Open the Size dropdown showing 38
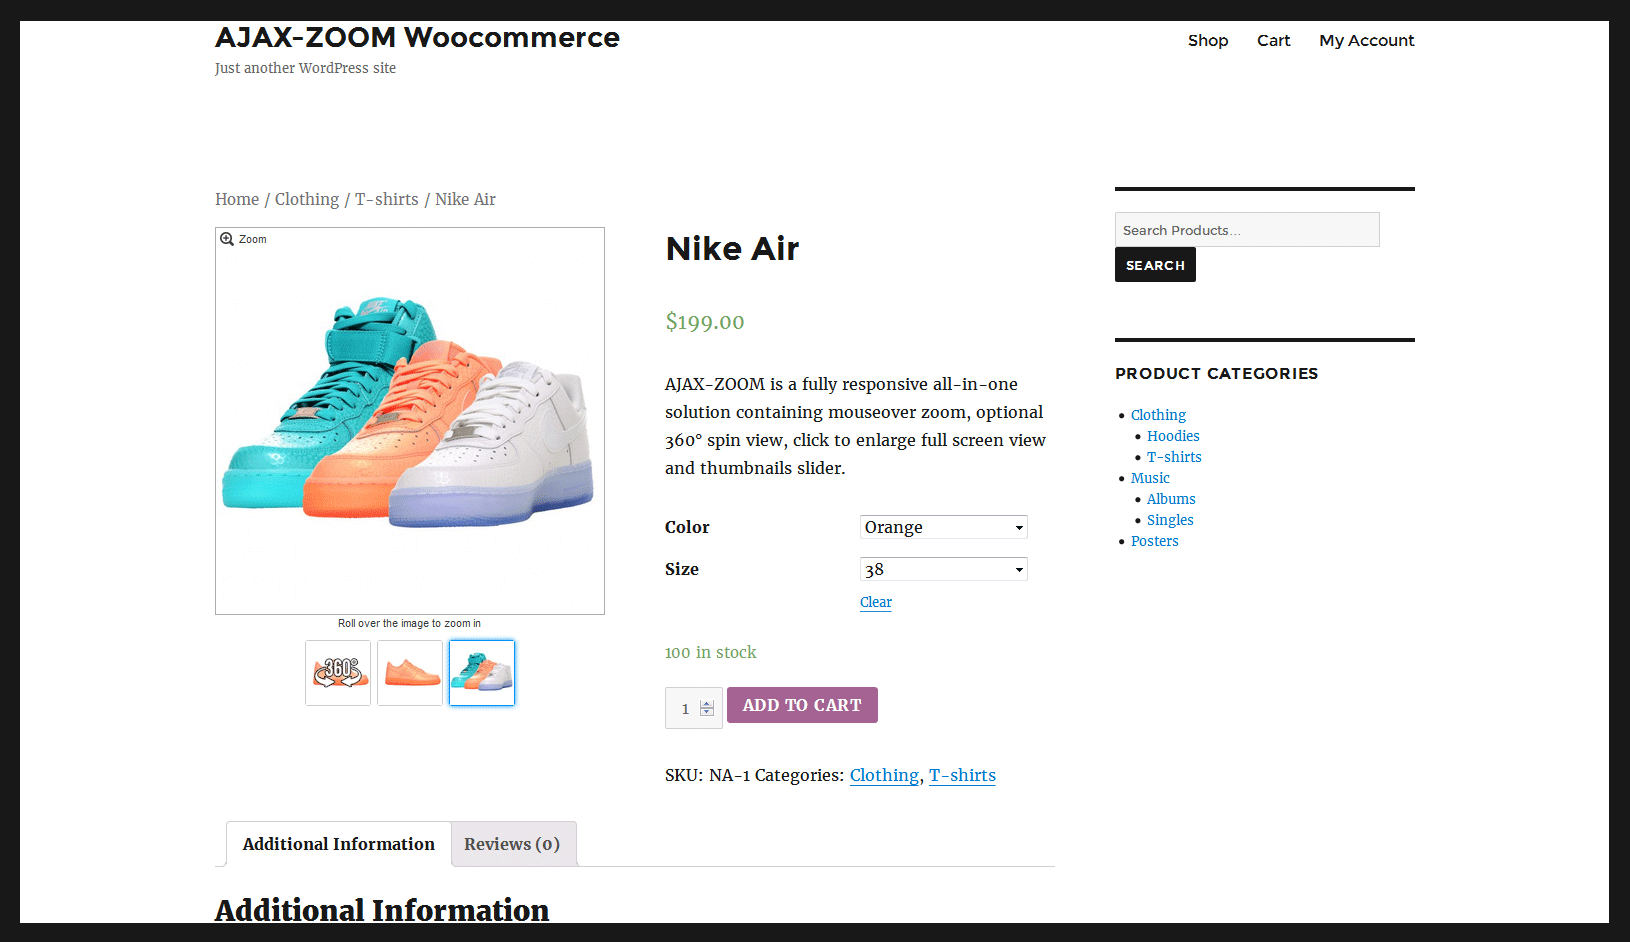This screenshot has height=942, width=1630. (x=944, y=569)
